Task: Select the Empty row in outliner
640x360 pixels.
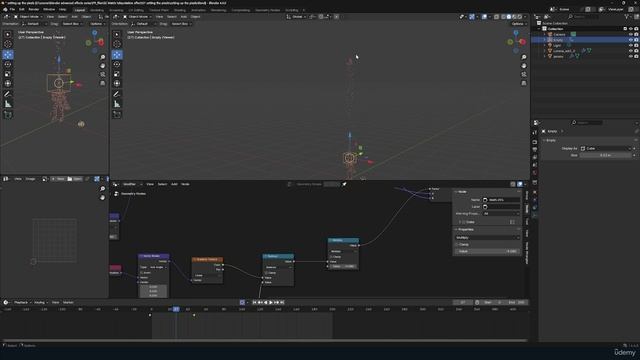Action: click(x=585, y=40)
